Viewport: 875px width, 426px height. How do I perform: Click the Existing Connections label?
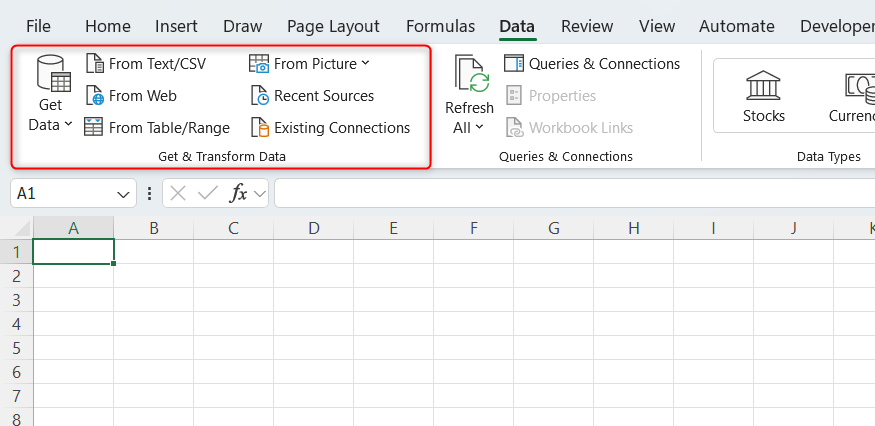pos(342,128)
